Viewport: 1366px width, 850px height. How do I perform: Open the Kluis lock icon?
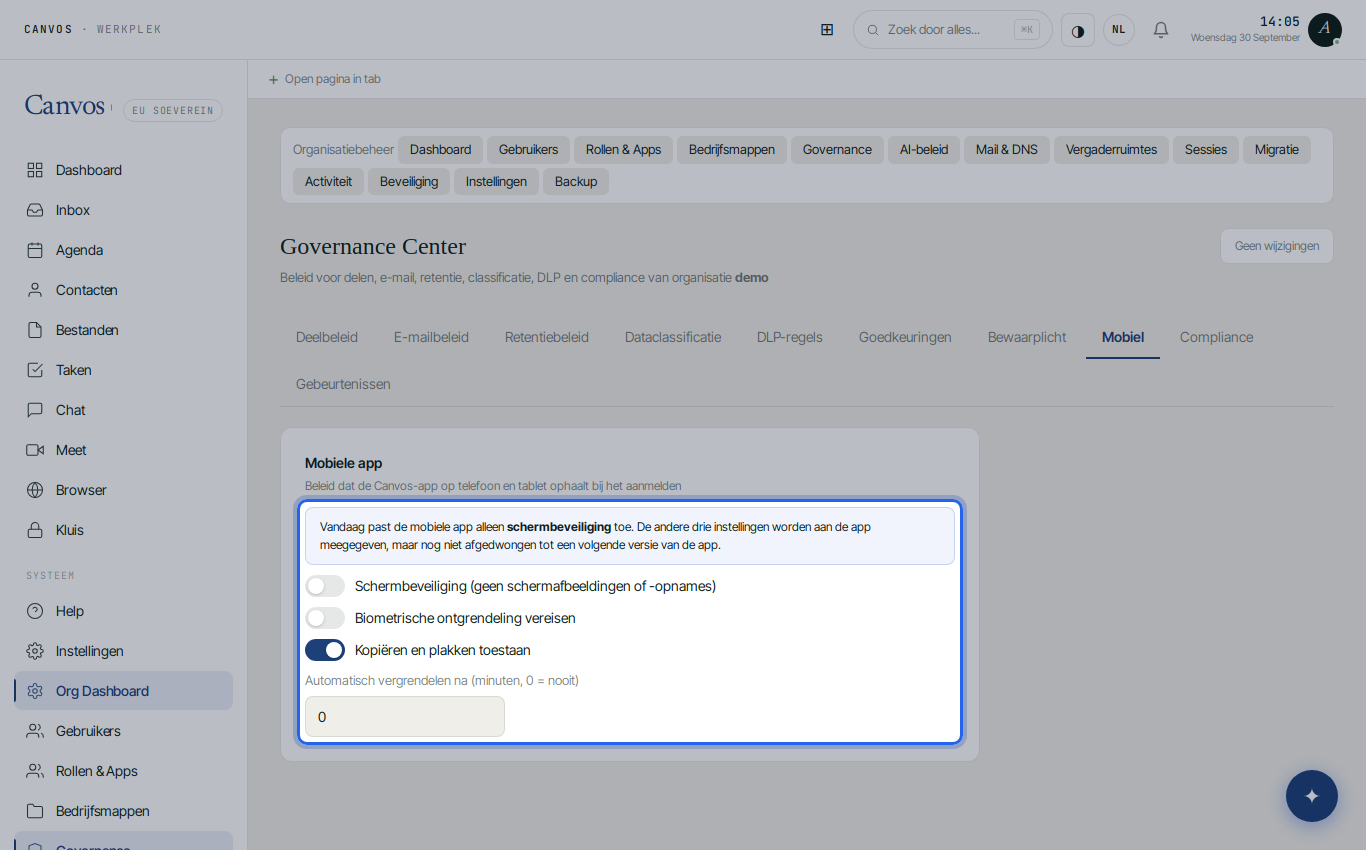tap(35, 530)
